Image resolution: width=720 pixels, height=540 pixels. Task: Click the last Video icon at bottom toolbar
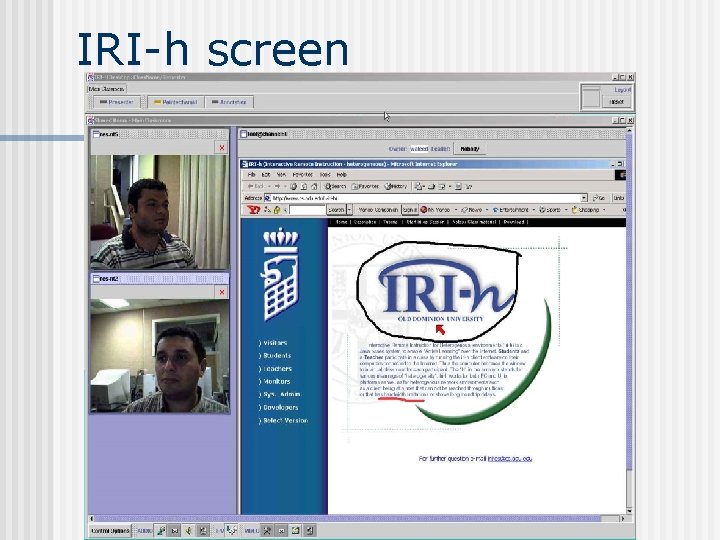(x=310, y=531)
